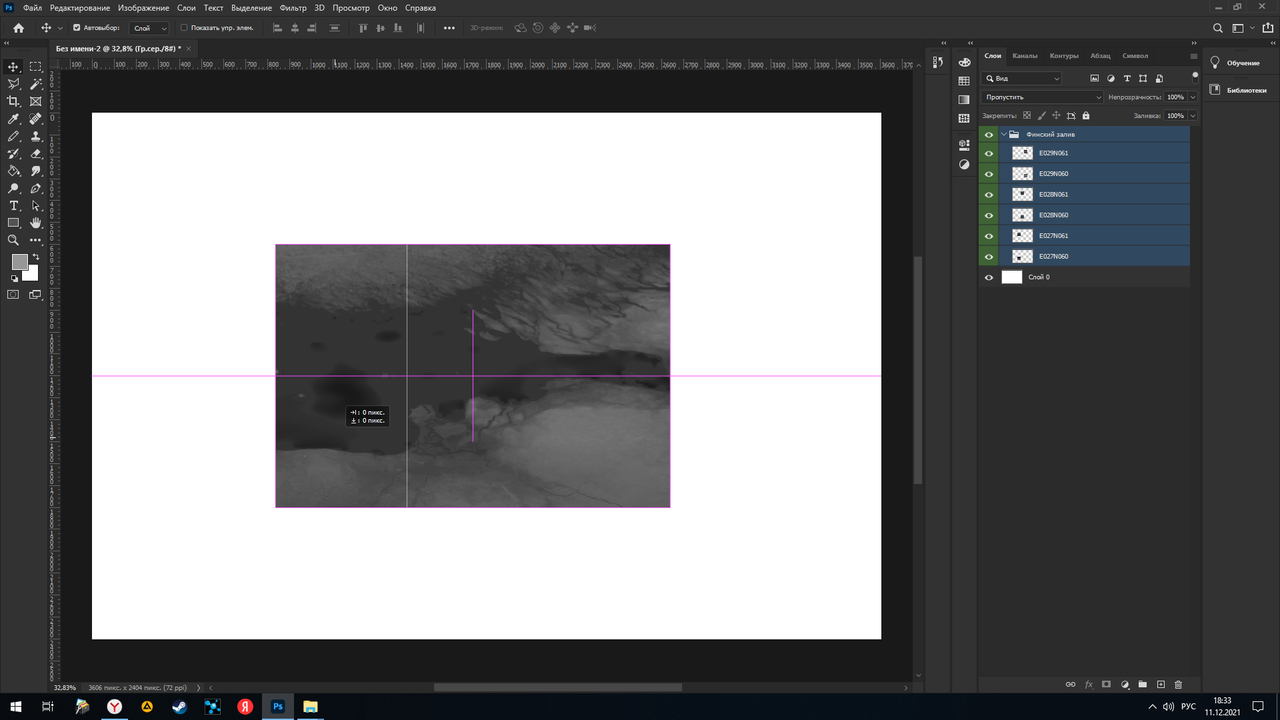Switch to the Каналы tab
Screen dimensions: 1280x720
(x=1025, y=56)
